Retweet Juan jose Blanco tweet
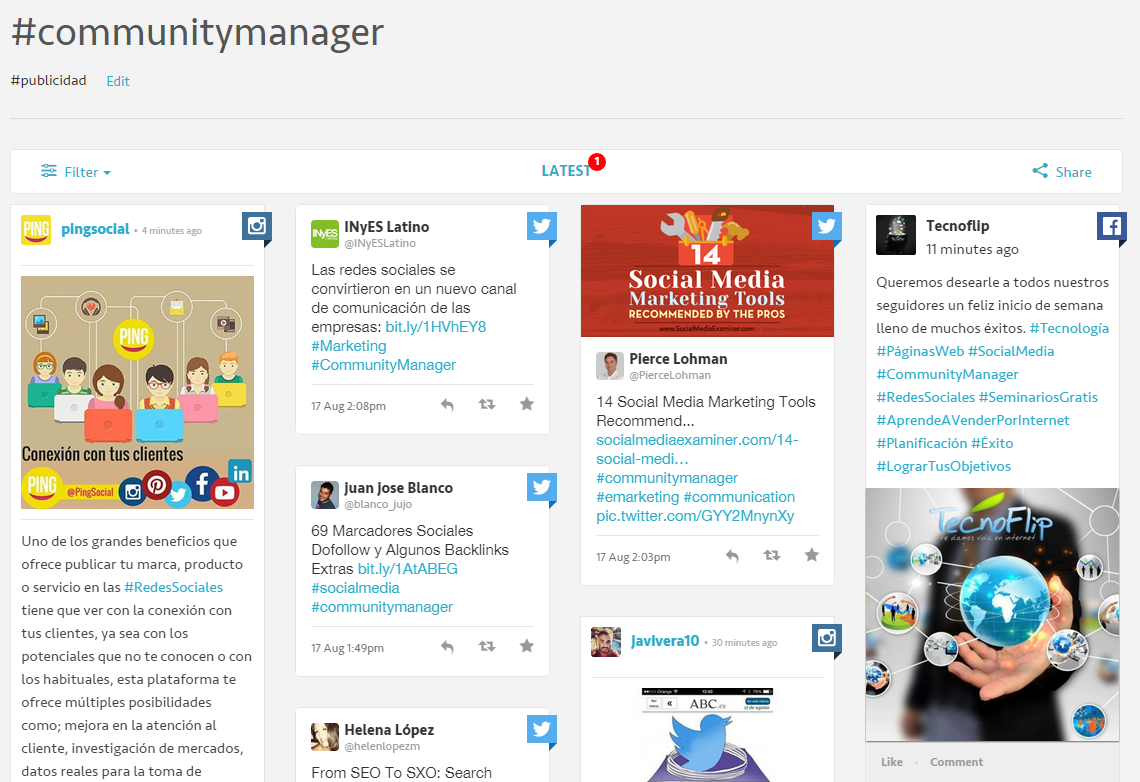This screenshot has height=782, width=1140. pos(487,646)
